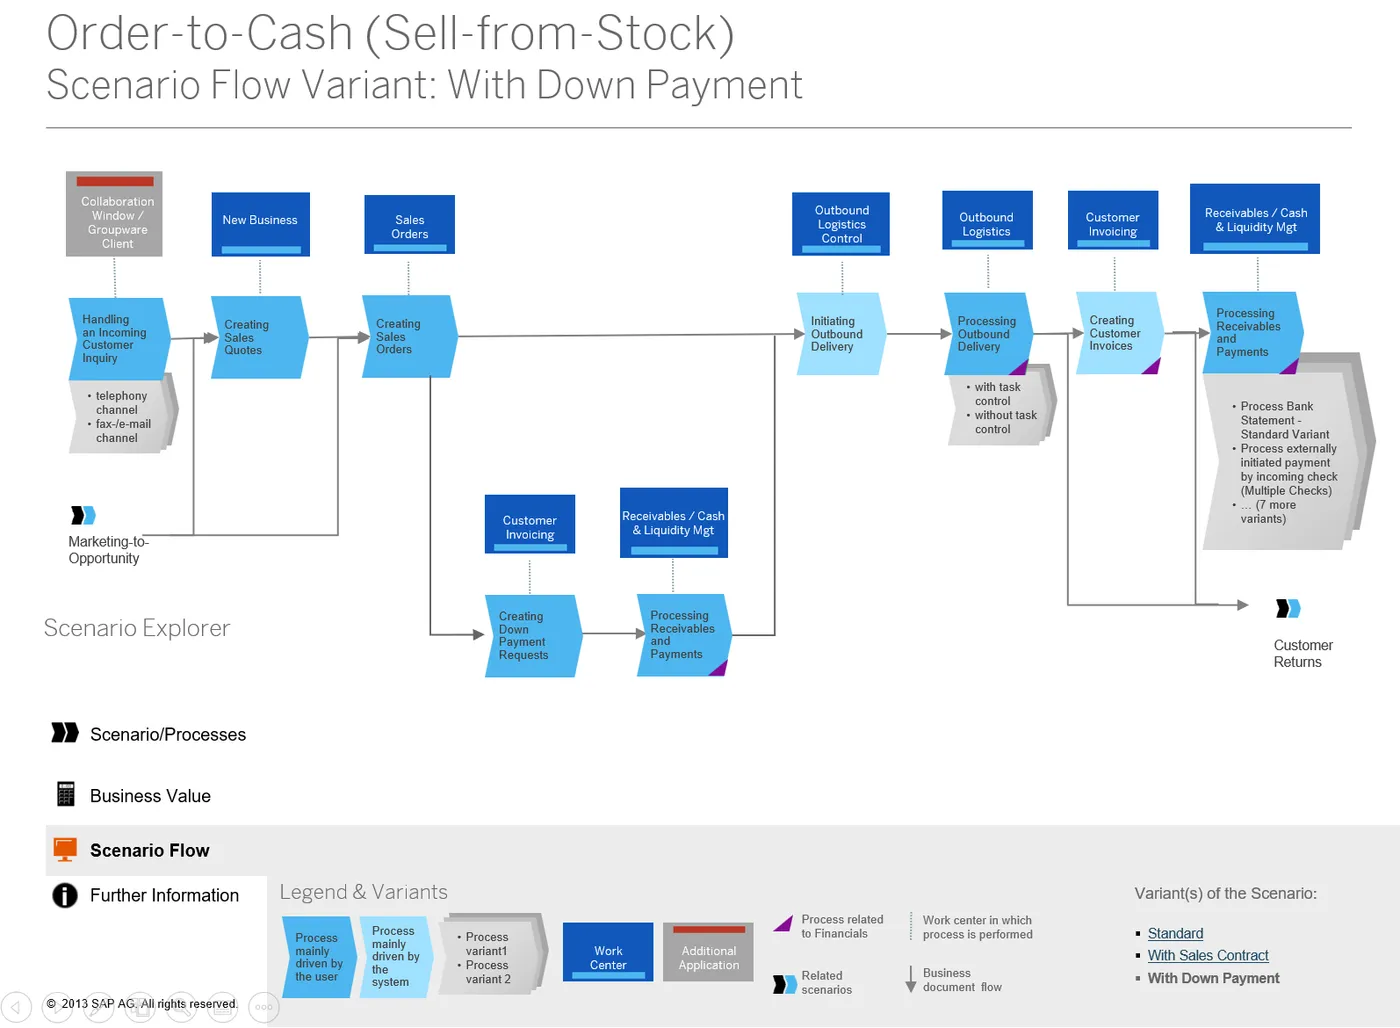Click the 'Variant(s) of the Scenario:' heading
The image size is (1400, 1028).
[1225, 893]
